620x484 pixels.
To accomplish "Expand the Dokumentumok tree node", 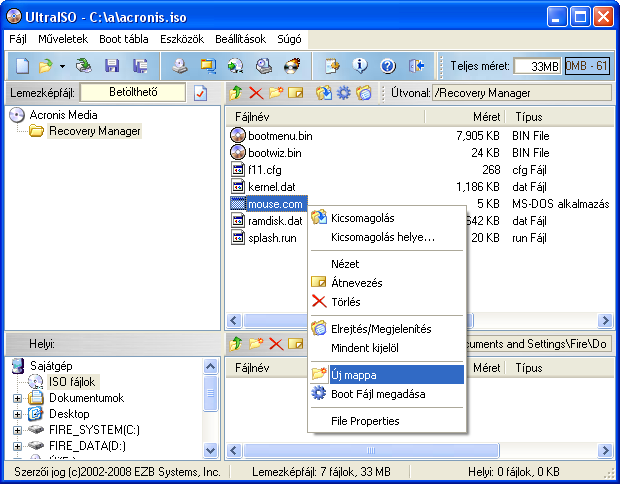I will (17, 398).
